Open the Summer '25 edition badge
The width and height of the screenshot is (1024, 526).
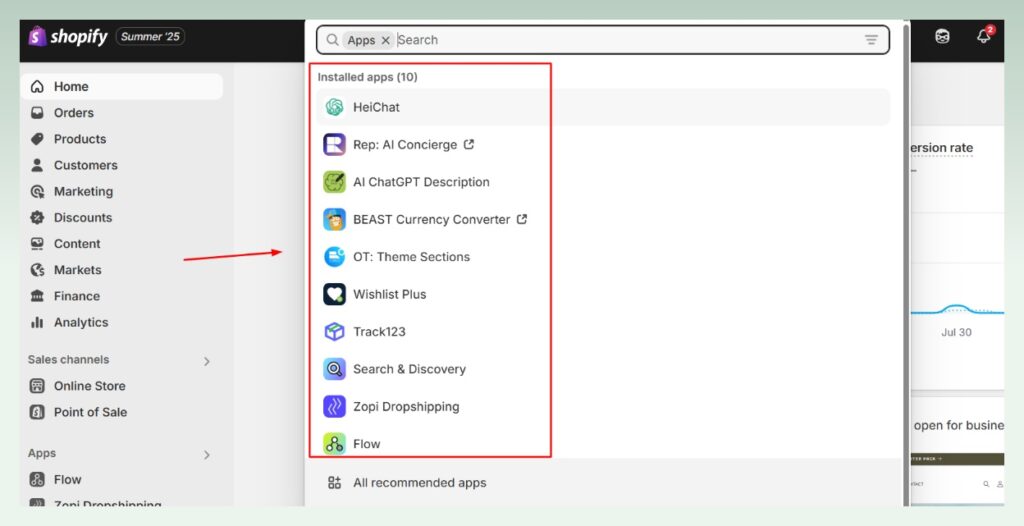point(150,37)
